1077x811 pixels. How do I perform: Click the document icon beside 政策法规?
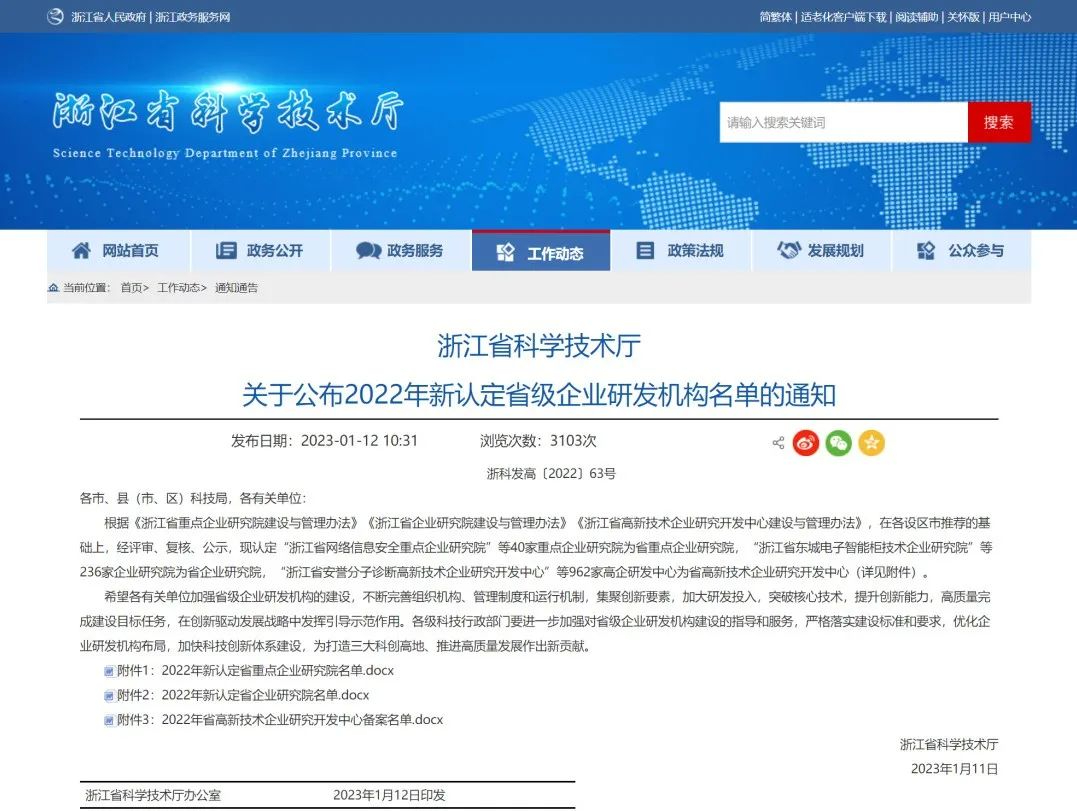[646, 251]
